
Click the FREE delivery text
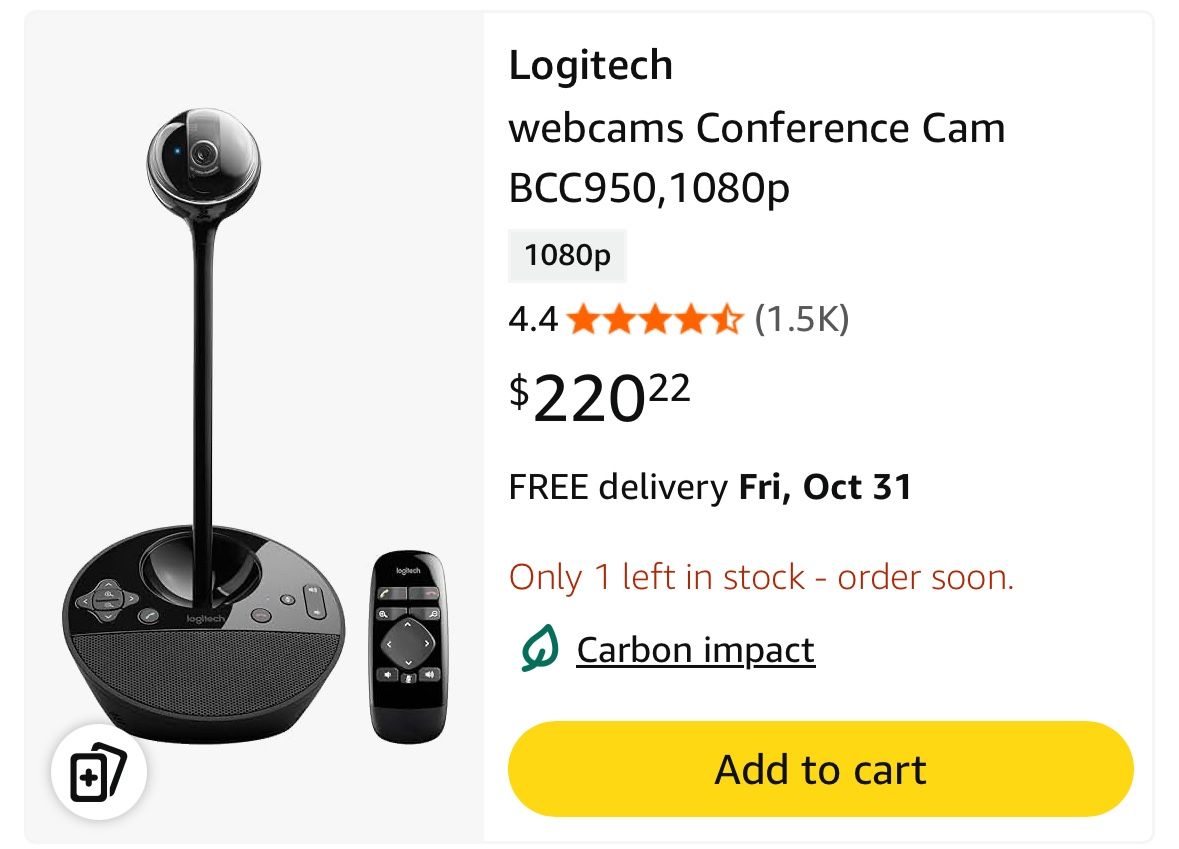pos(618,487)
